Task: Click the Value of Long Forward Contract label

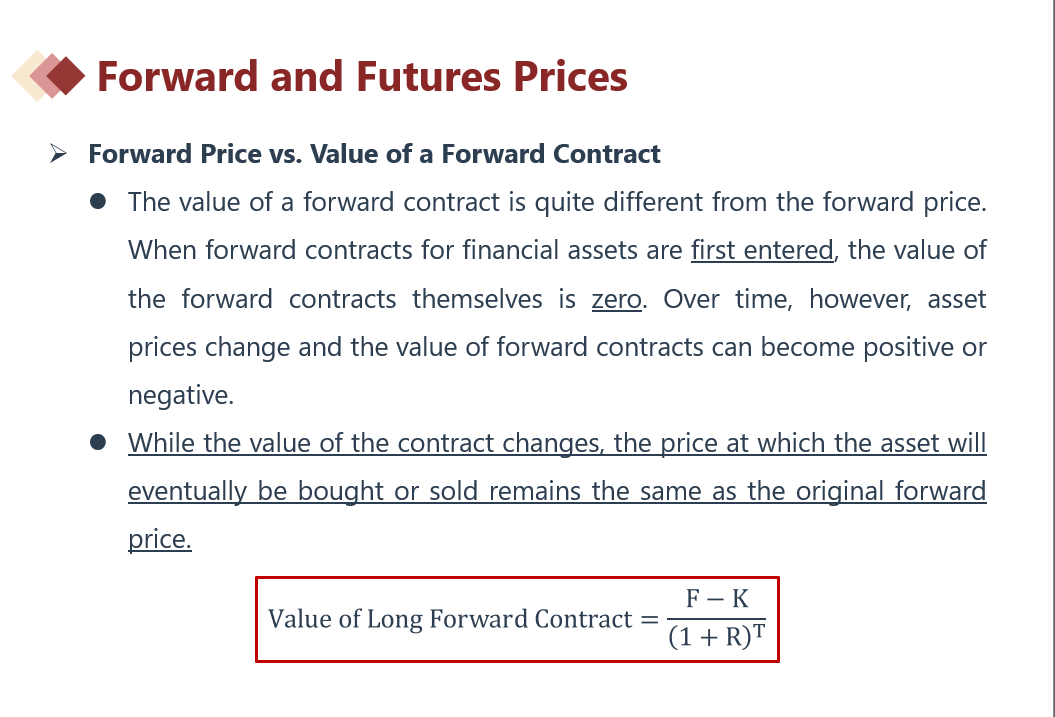Action: tap(450, 619)
